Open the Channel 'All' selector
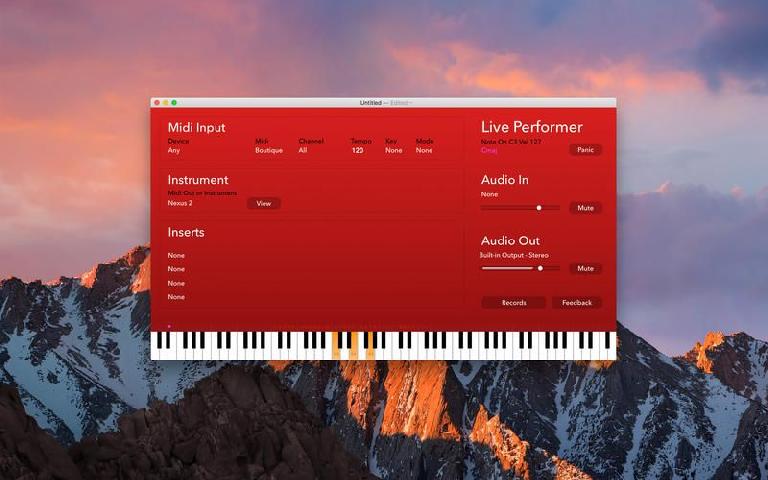This screenshot has width=768, height=480. 303,150
